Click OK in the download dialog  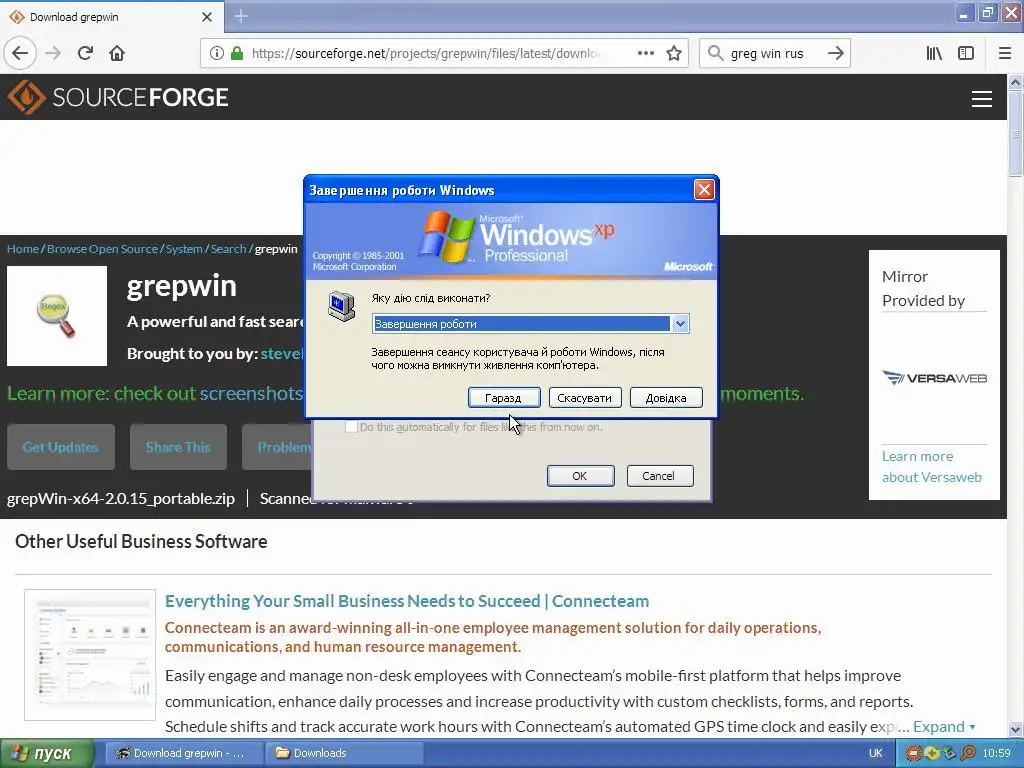(580, 476)
